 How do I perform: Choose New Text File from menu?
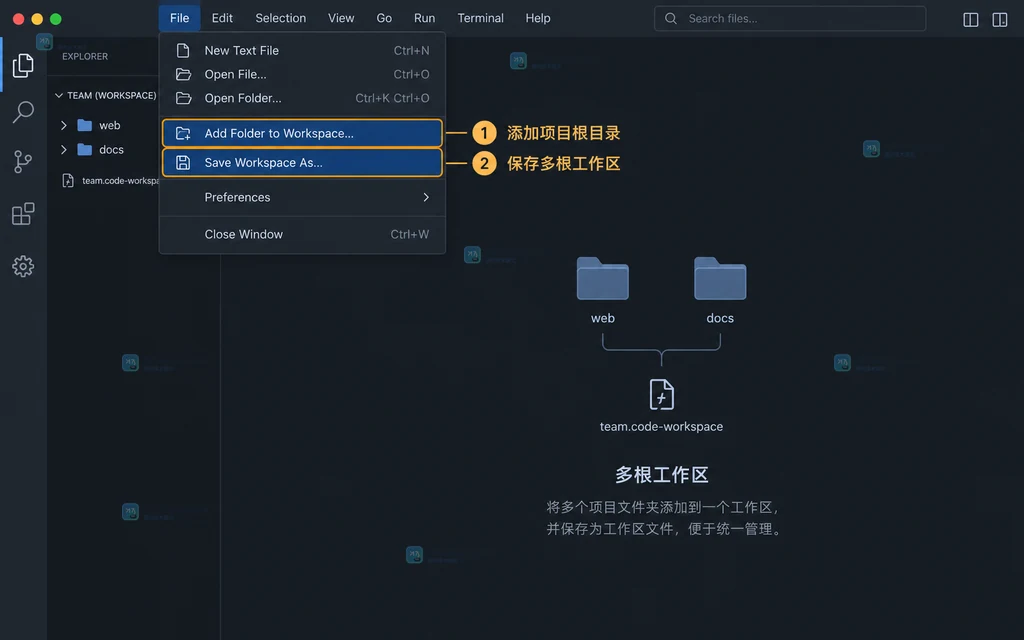302,50
